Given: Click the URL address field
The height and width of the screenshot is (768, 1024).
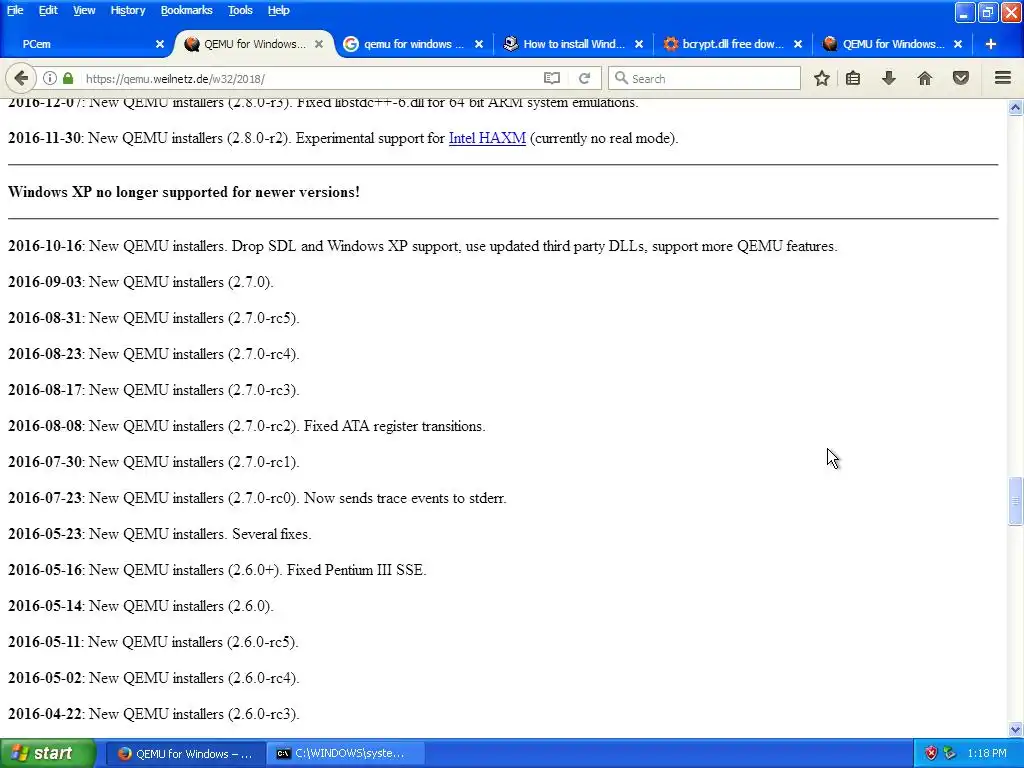Looking at the screenshot, I should tap(310, 78).
